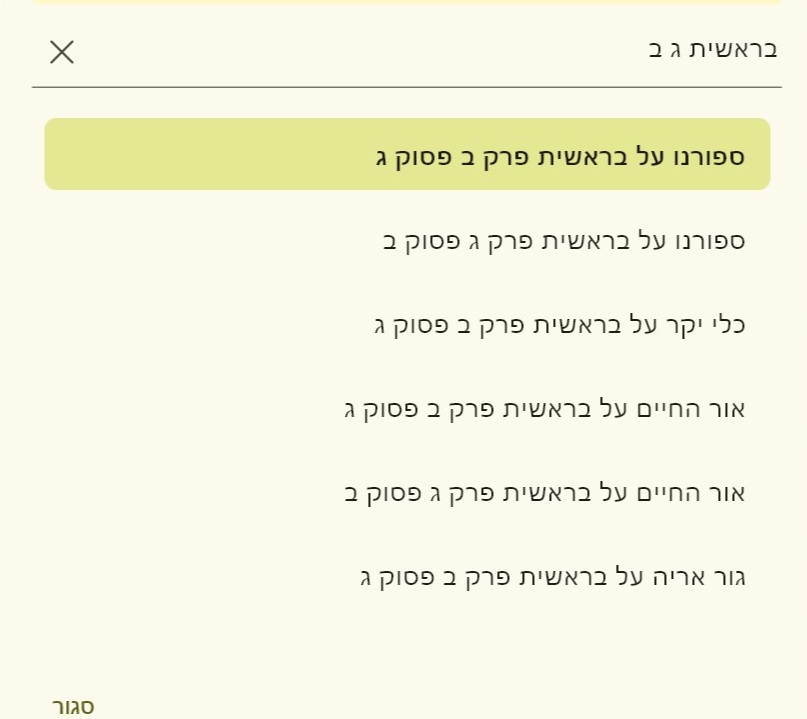Click the סגור link

[73, 706]
